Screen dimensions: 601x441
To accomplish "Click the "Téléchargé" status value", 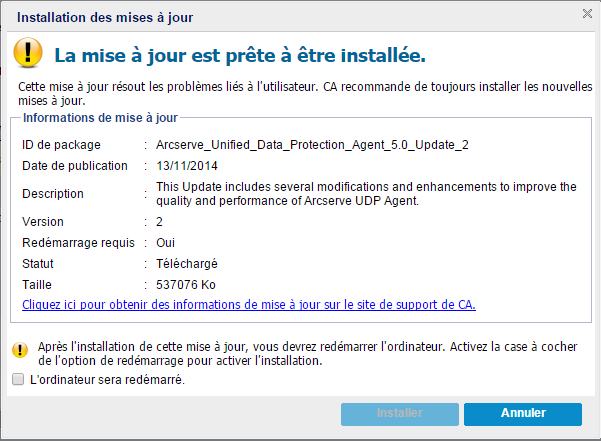I will (187, 264).
